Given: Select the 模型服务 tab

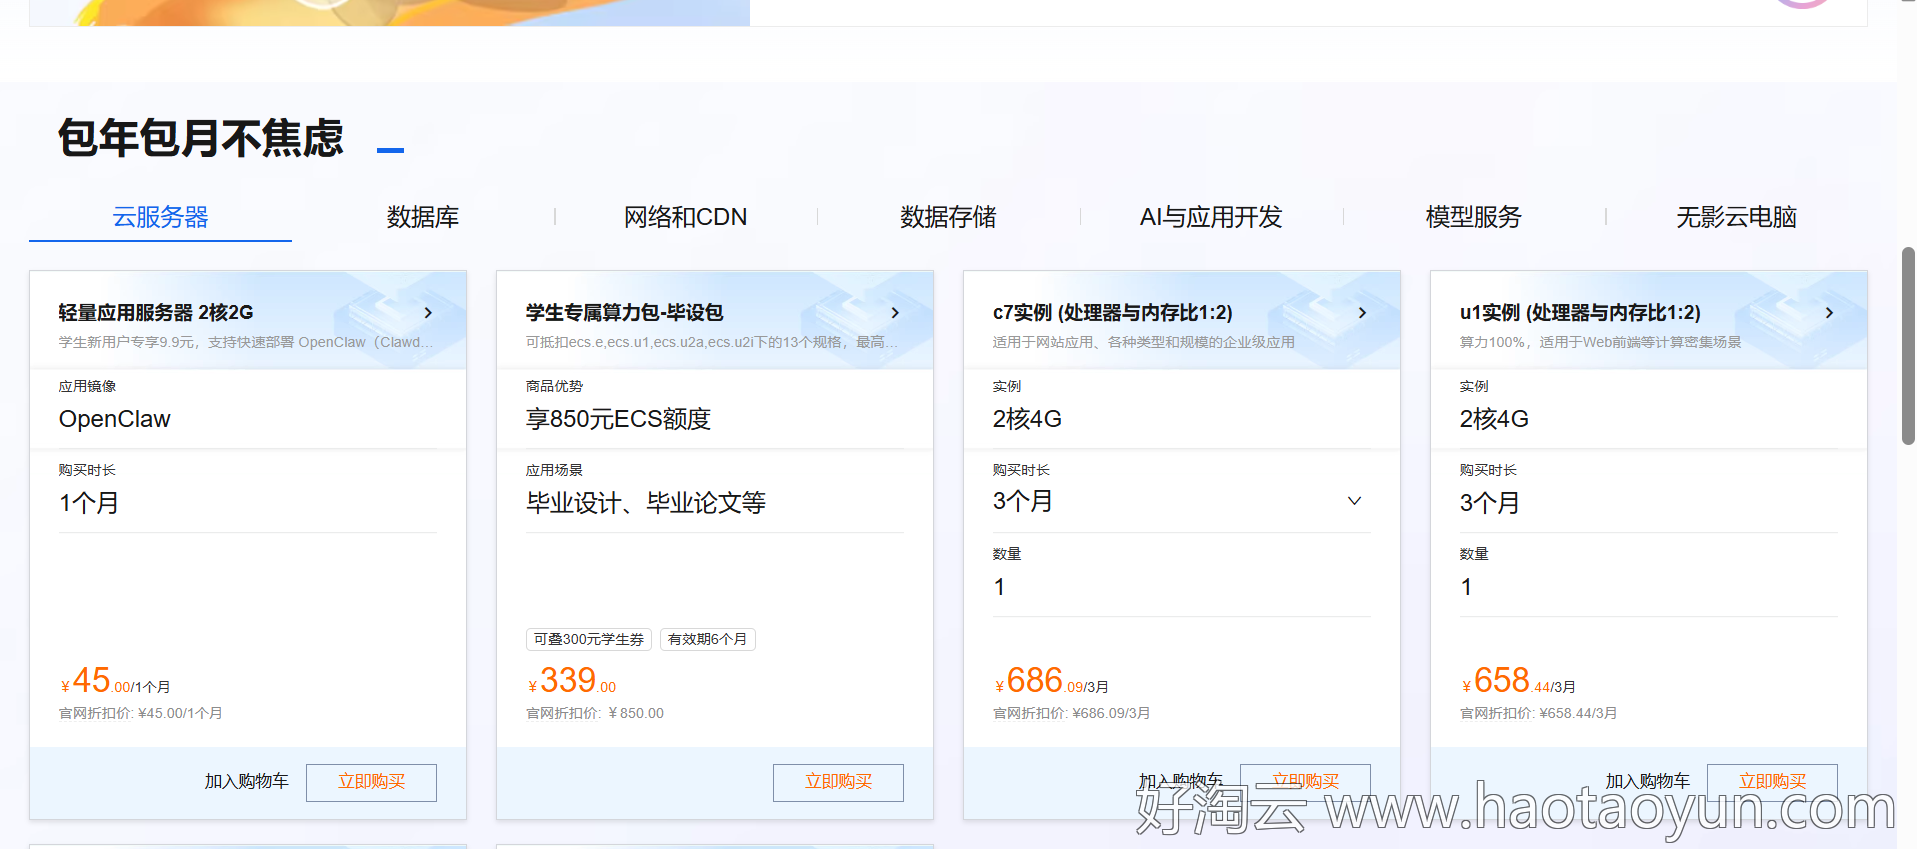Looking at the screenshot, I should (x=1473, y=217).
